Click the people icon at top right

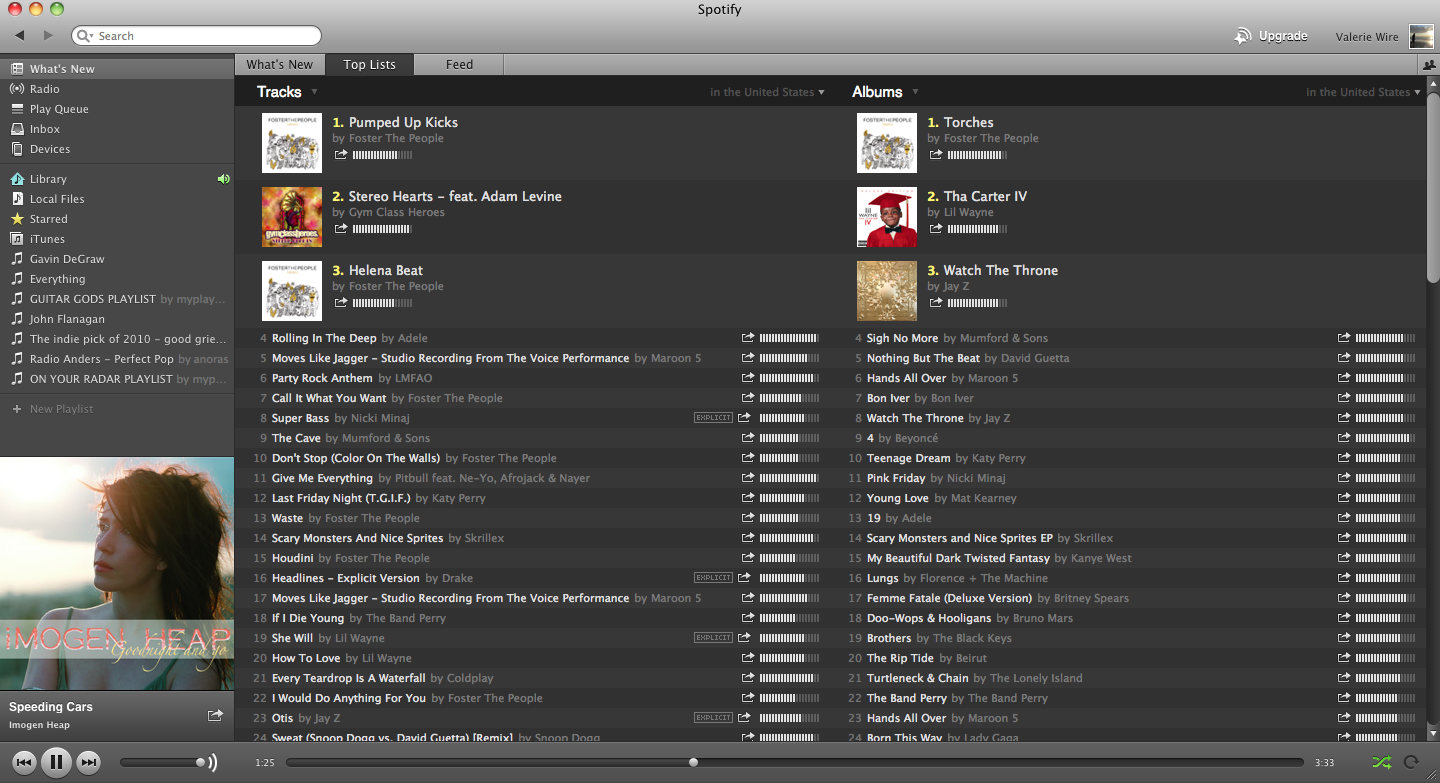point(1429,65)
